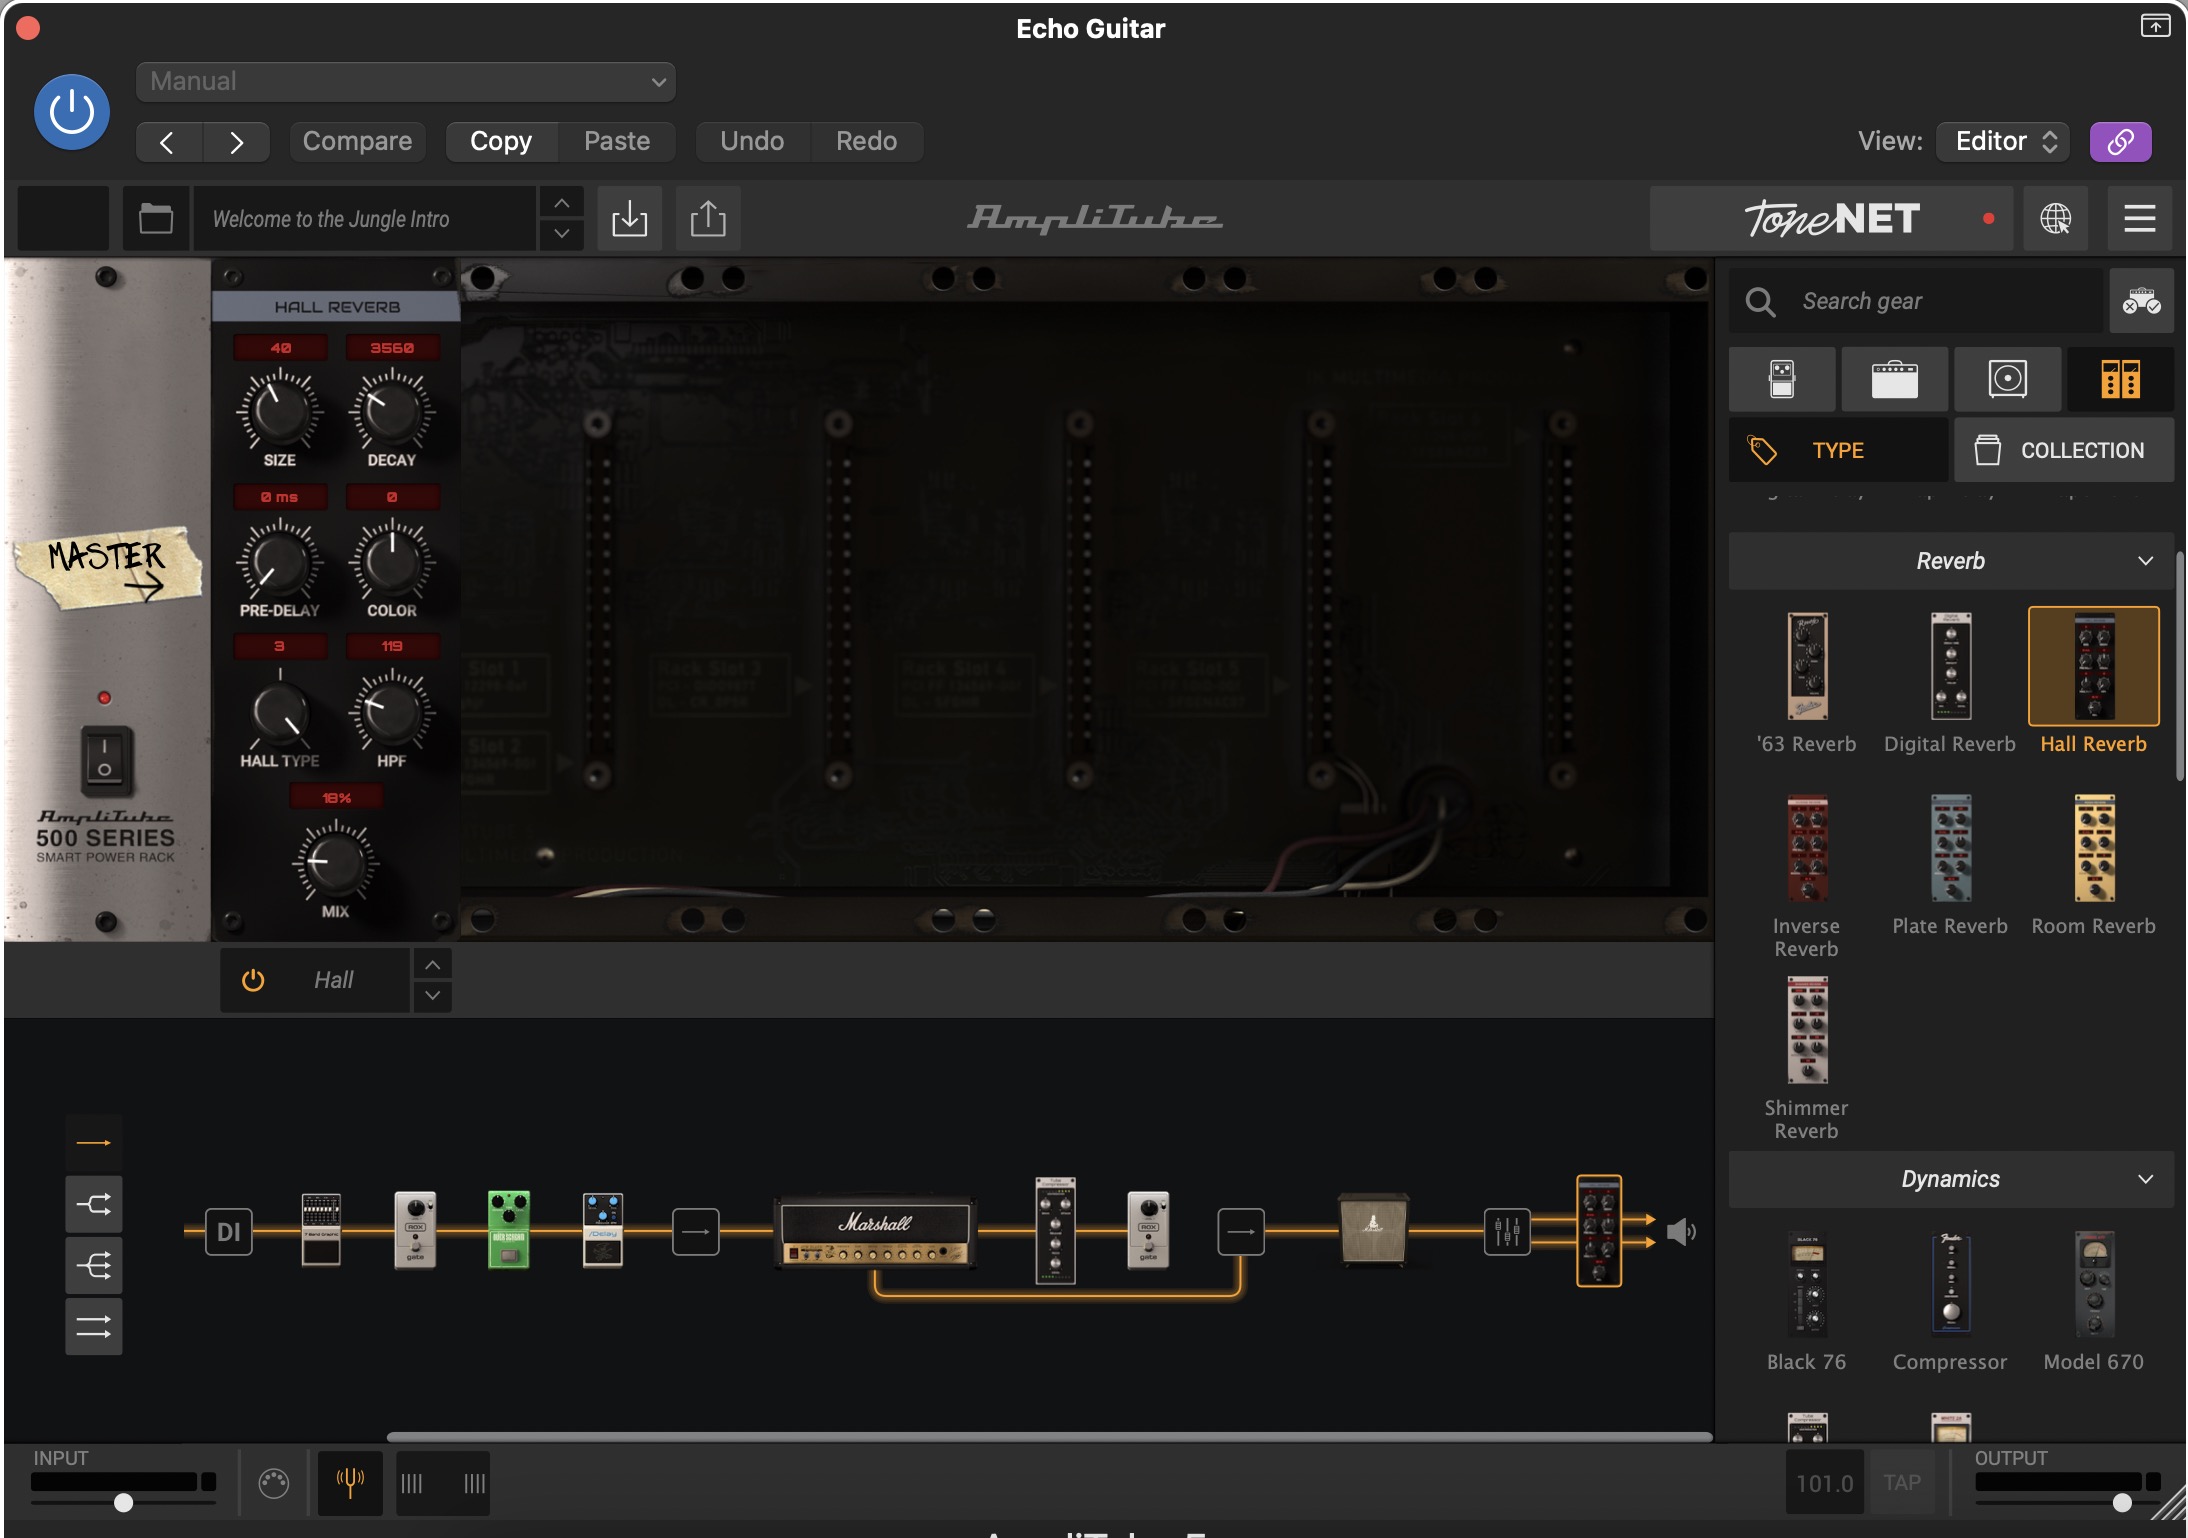Viewport: 2188px width, 1538px height.
Task: Select previous Hall module with up chevron
Action: point(432,965)
